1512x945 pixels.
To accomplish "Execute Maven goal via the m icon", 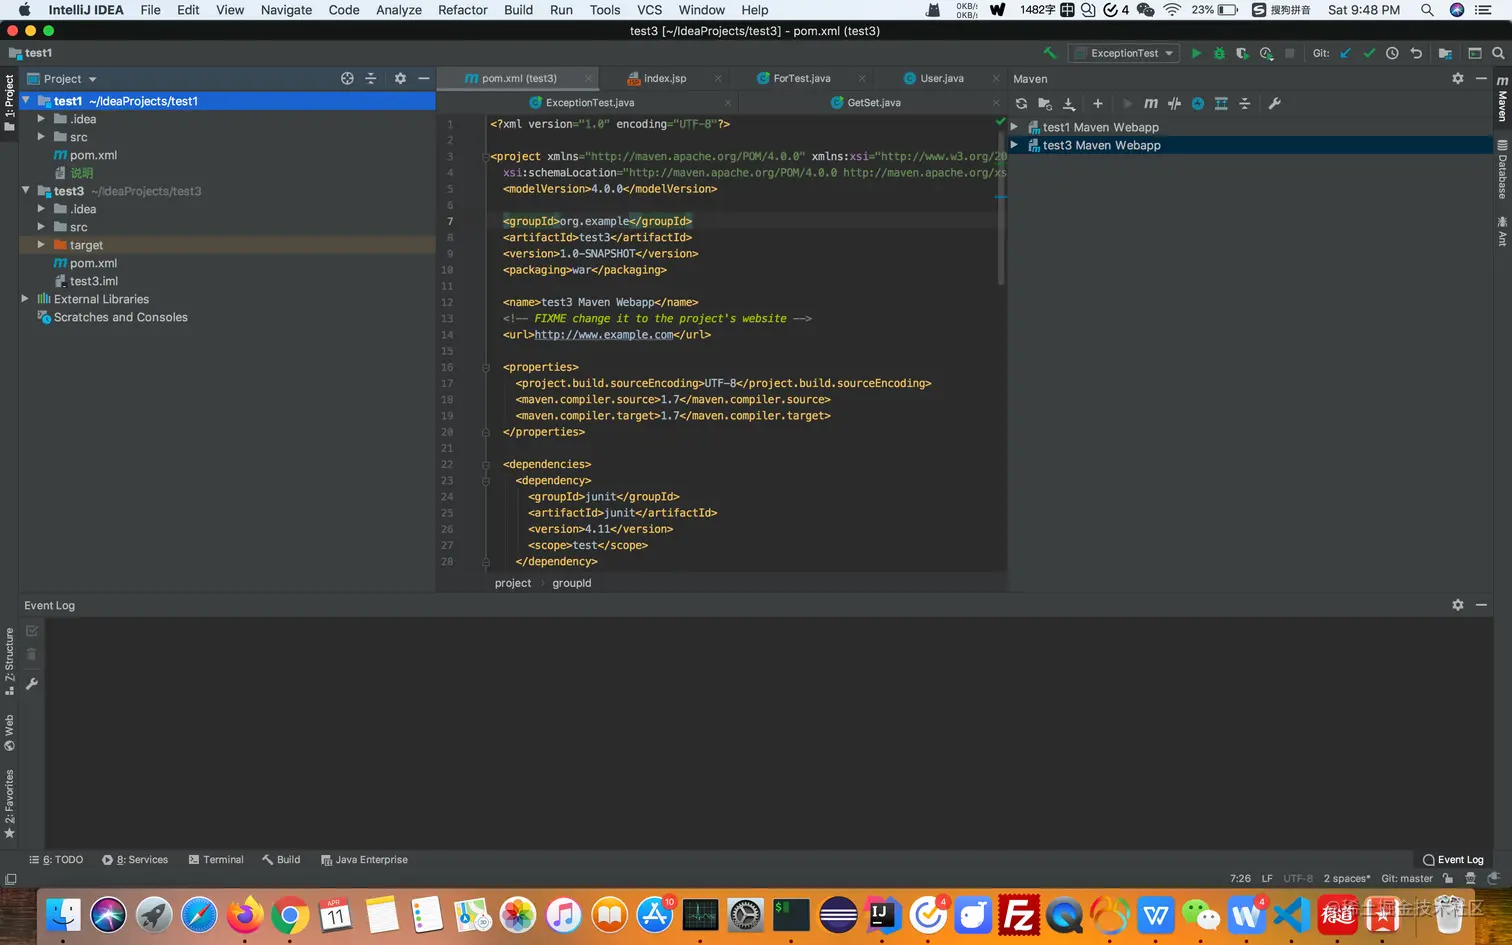I will [x=1151, y=103].
